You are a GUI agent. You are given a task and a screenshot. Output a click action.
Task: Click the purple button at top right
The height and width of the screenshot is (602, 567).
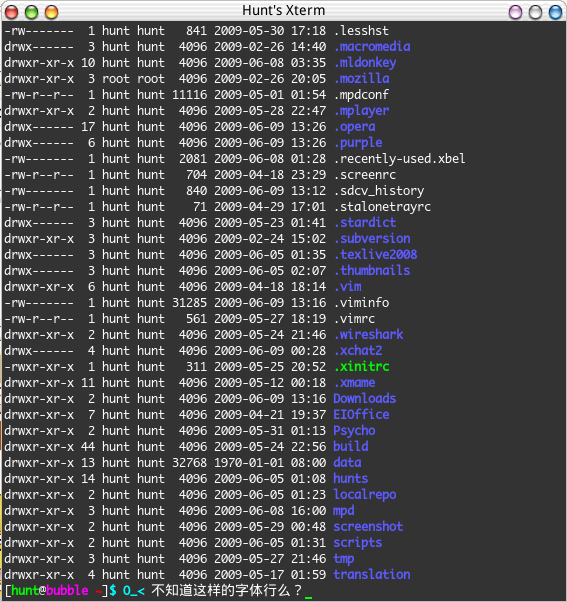pos(515,12)
